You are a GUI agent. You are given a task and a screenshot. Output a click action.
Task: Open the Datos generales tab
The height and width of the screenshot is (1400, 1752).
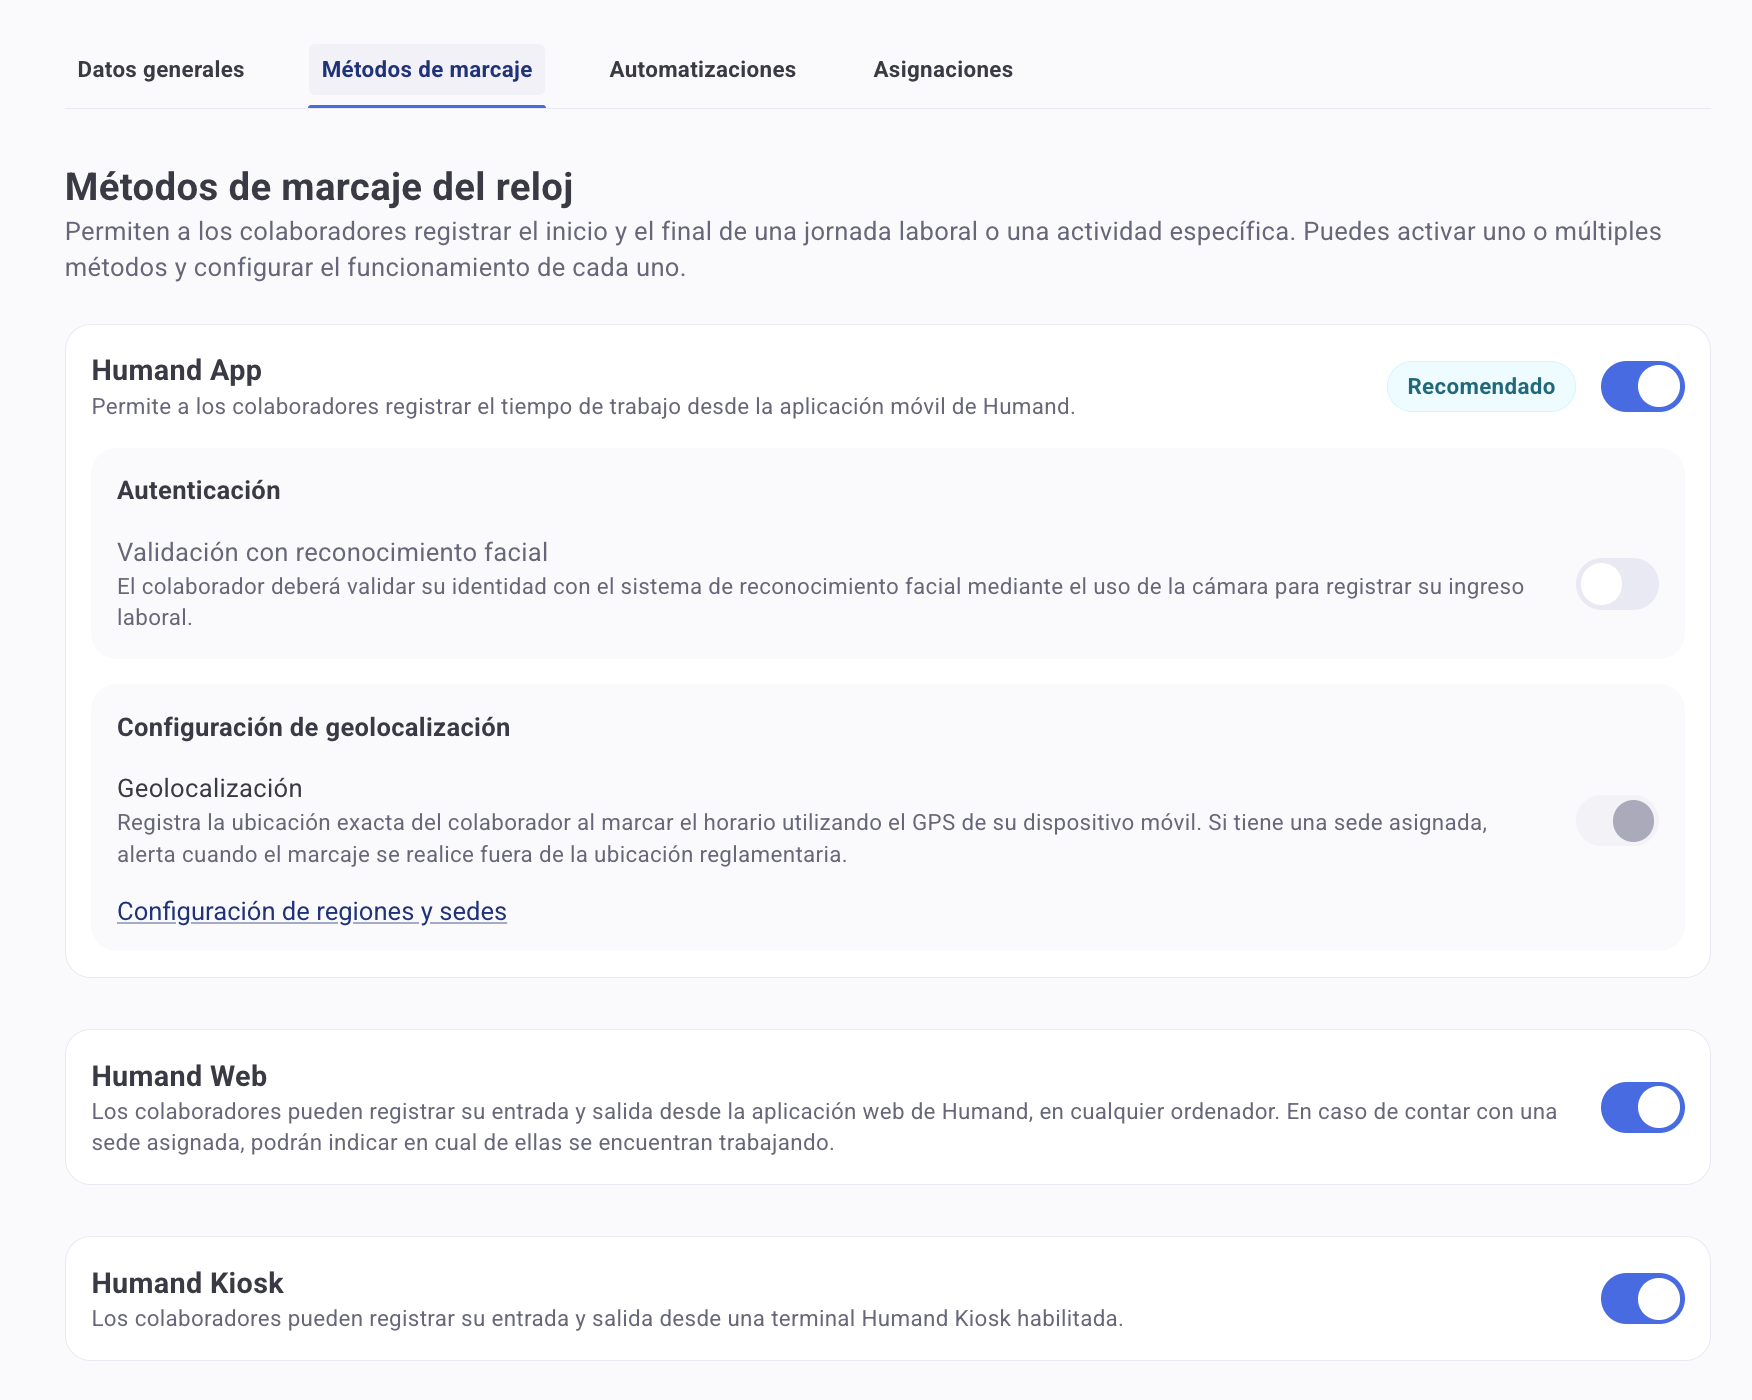click(x=161, y=70)
